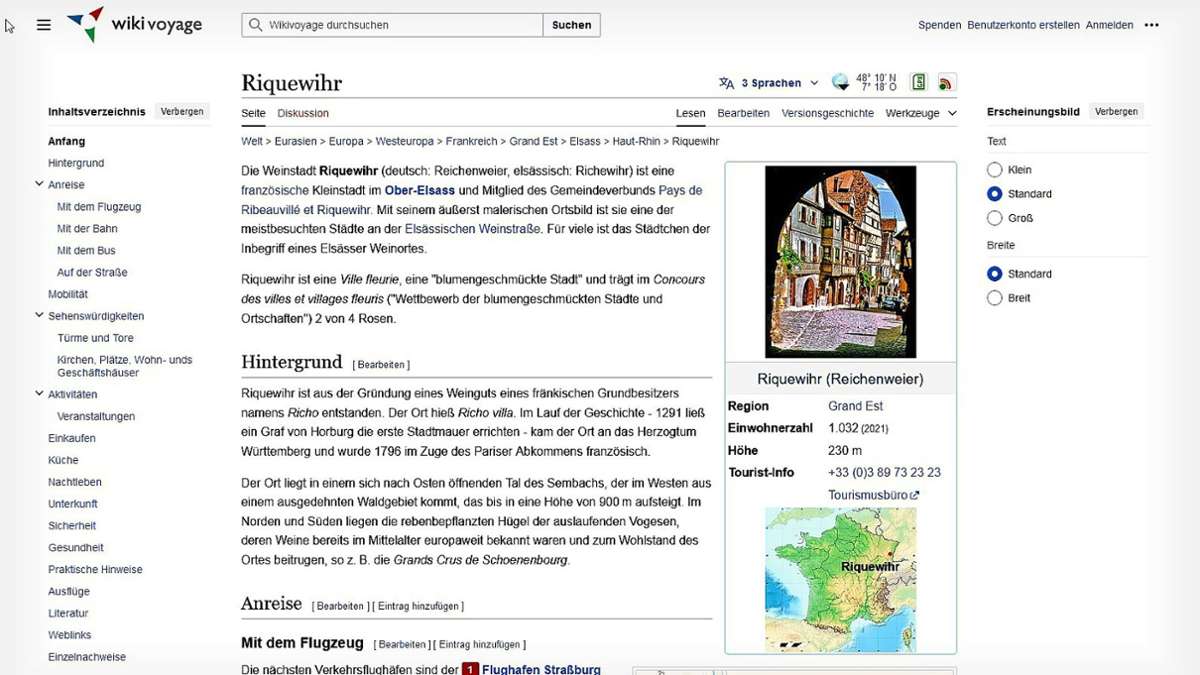Click the Spenden link
This screenshot has width=1200, height=675.
click(x=939, y=25)
